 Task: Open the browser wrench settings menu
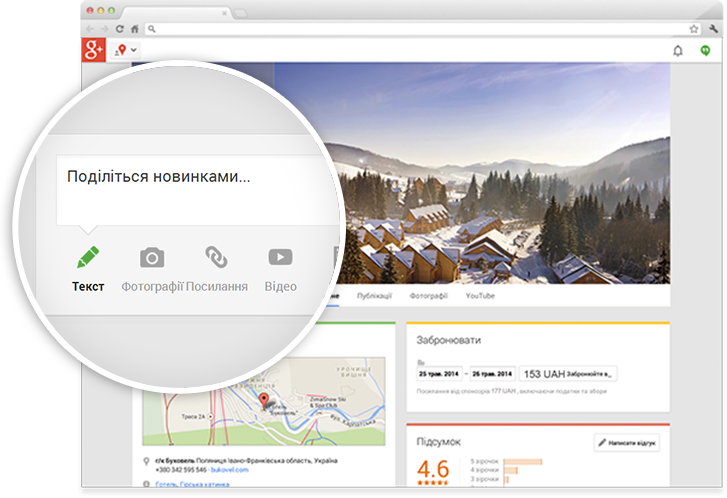coord(714,29)
